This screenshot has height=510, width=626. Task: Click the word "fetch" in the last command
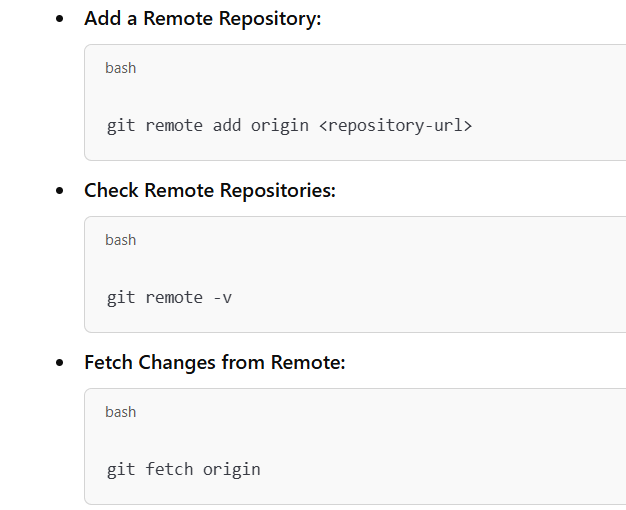[169, 470]
